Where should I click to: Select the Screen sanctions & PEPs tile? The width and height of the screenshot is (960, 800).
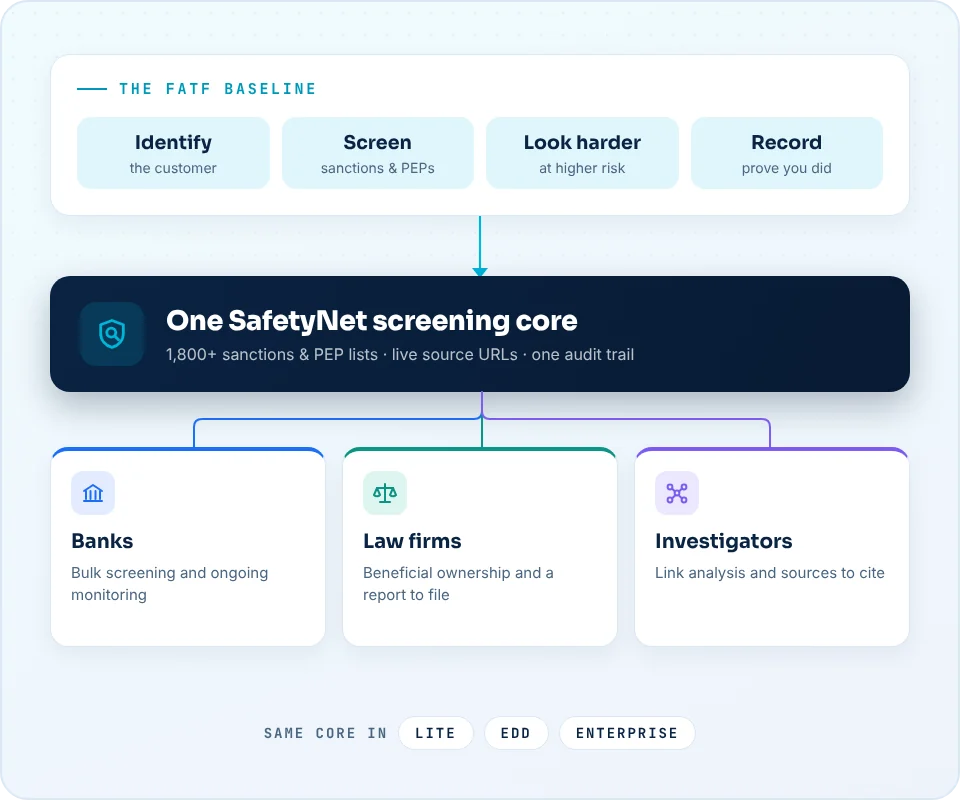coord(378,153)
